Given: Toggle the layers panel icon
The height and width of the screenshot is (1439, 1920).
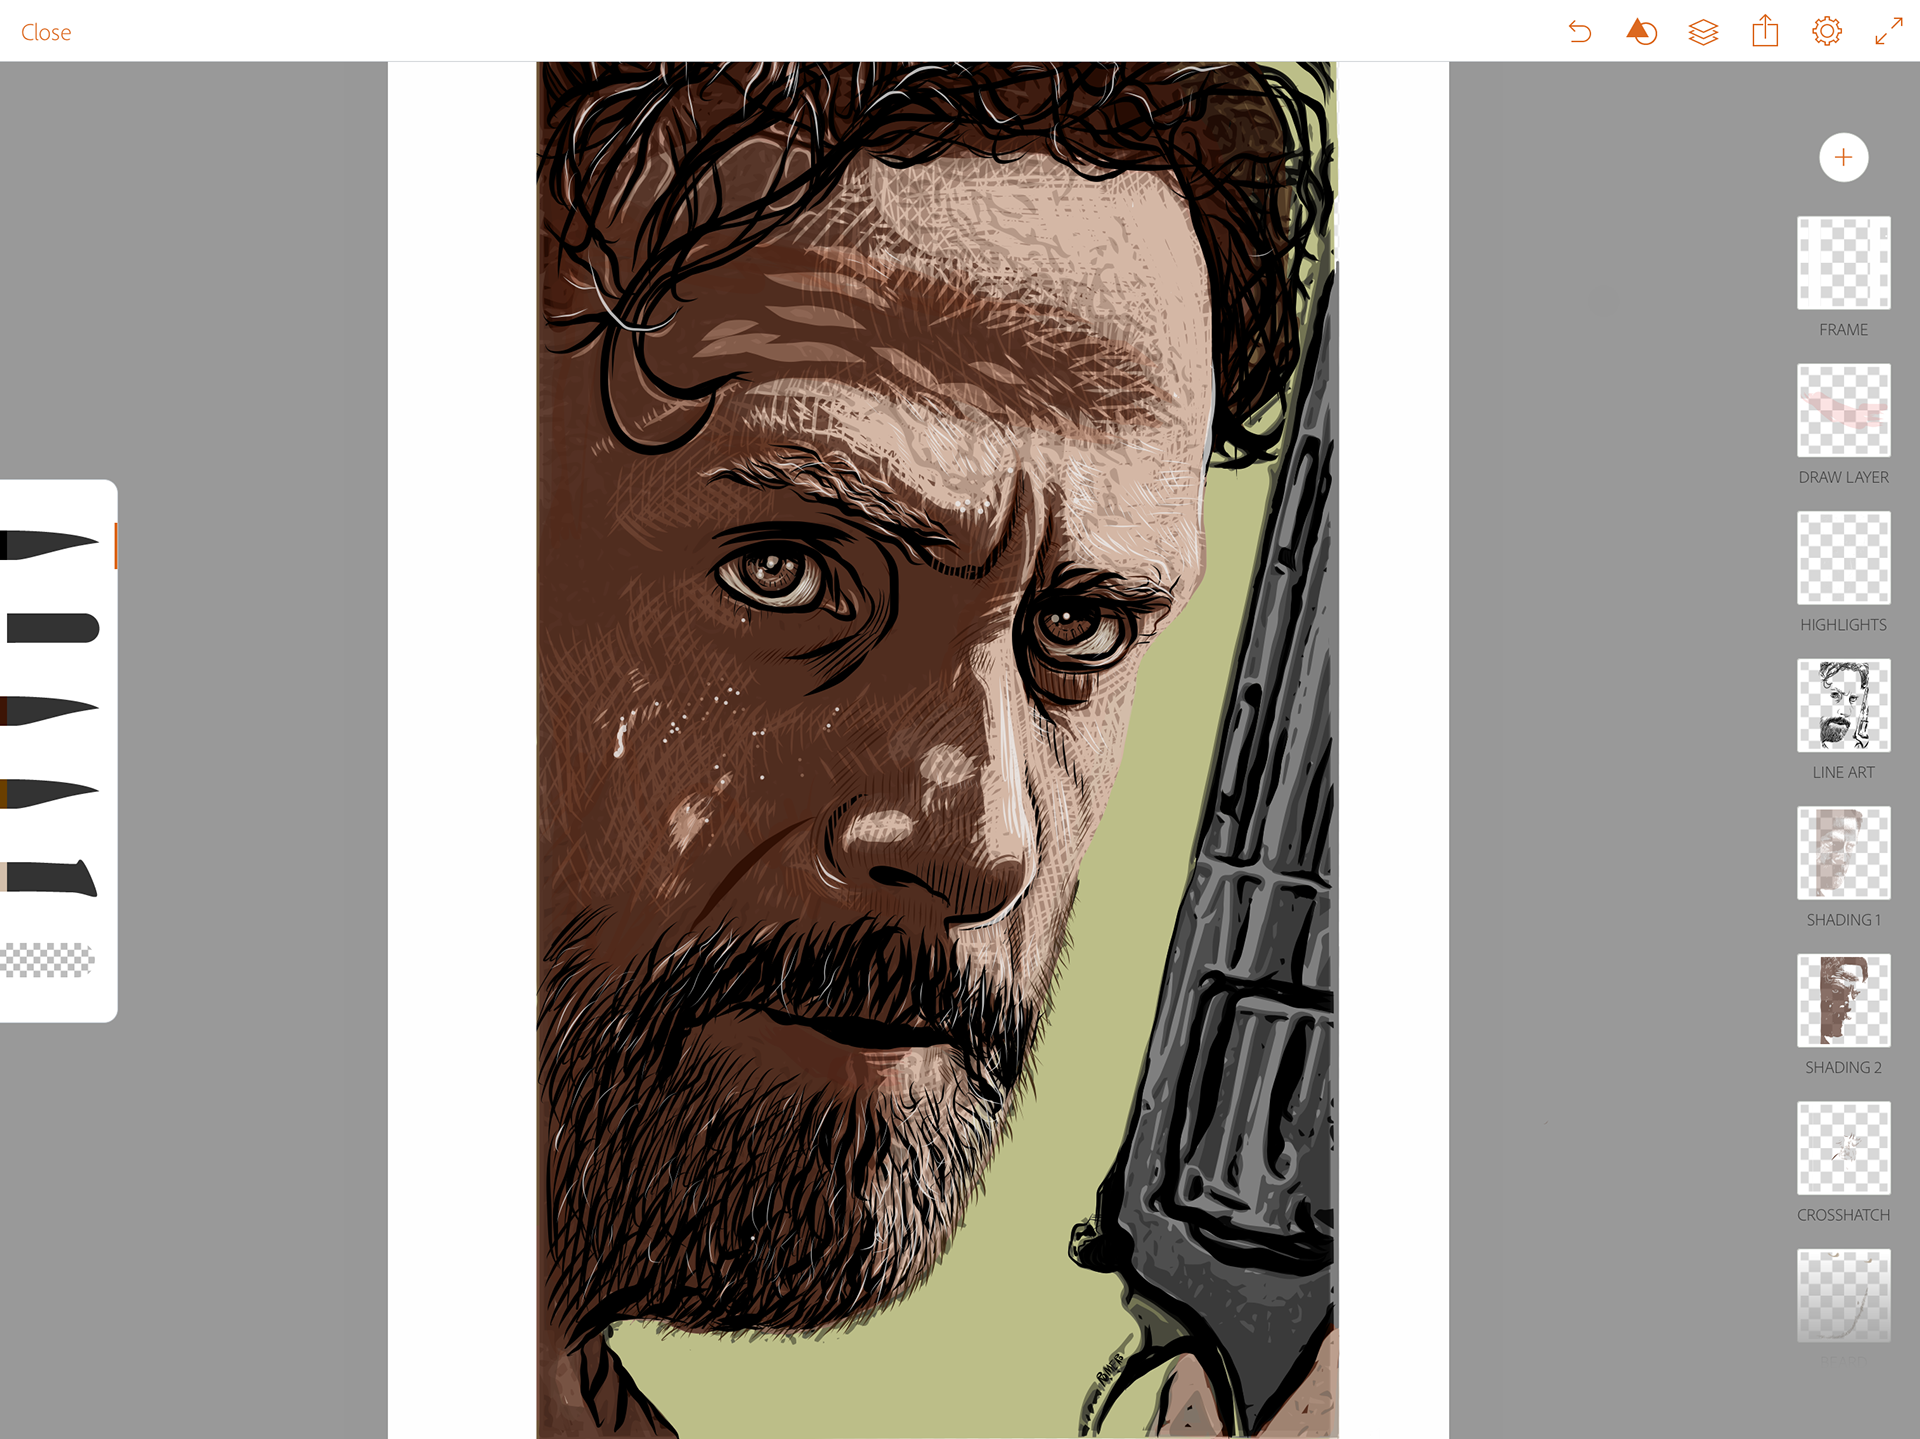Looking at the screenshot, I should 1703,32.
